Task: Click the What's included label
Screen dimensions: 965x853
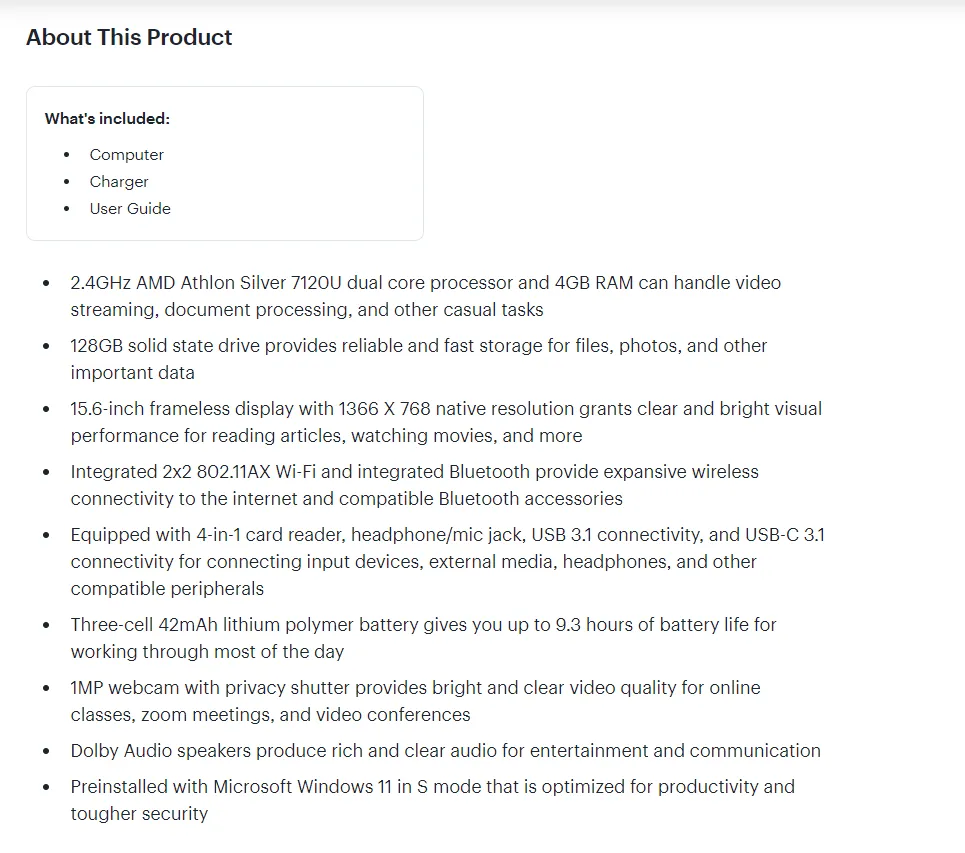Action: pos(107,118)
